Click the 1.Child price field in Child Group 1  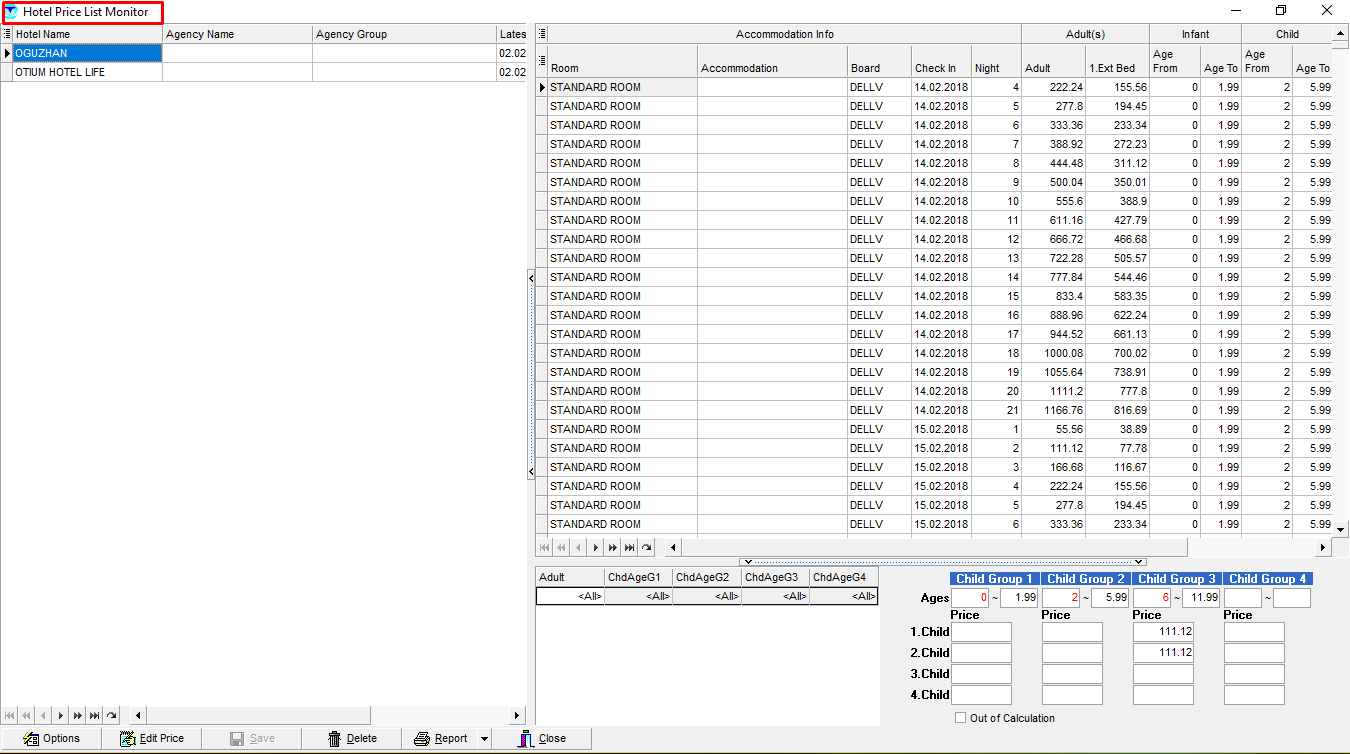tap(981, 632)
